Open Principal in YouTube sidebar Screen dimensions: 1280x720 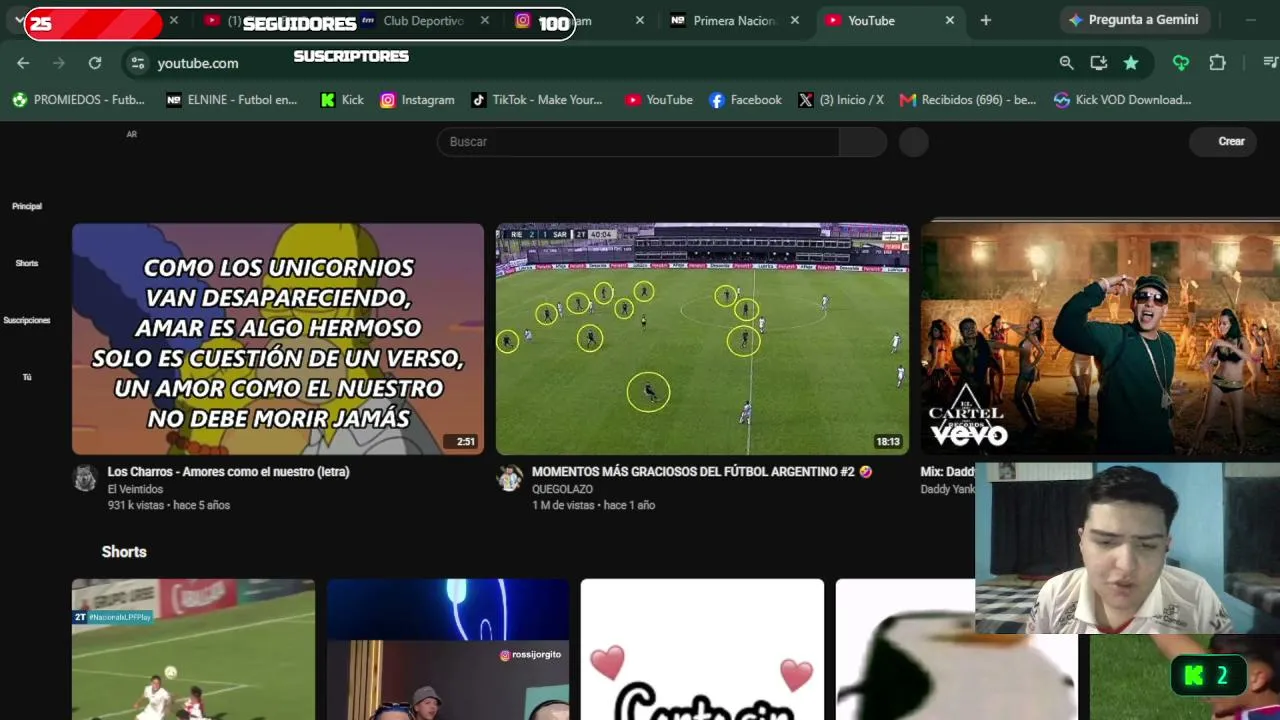click(x=27, y=206)
